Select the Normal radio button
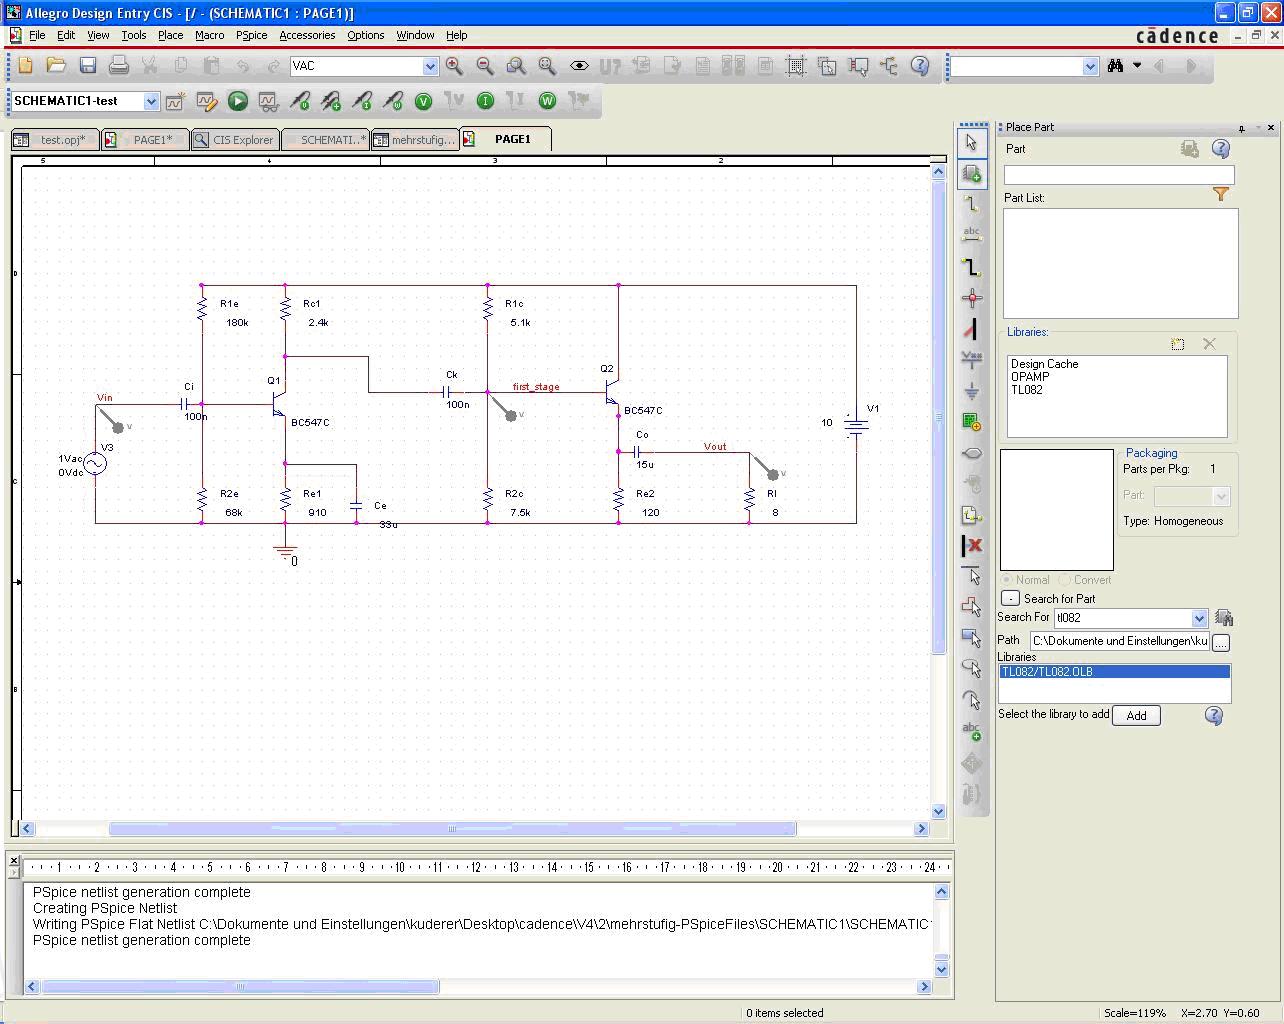 point(1007,580)
